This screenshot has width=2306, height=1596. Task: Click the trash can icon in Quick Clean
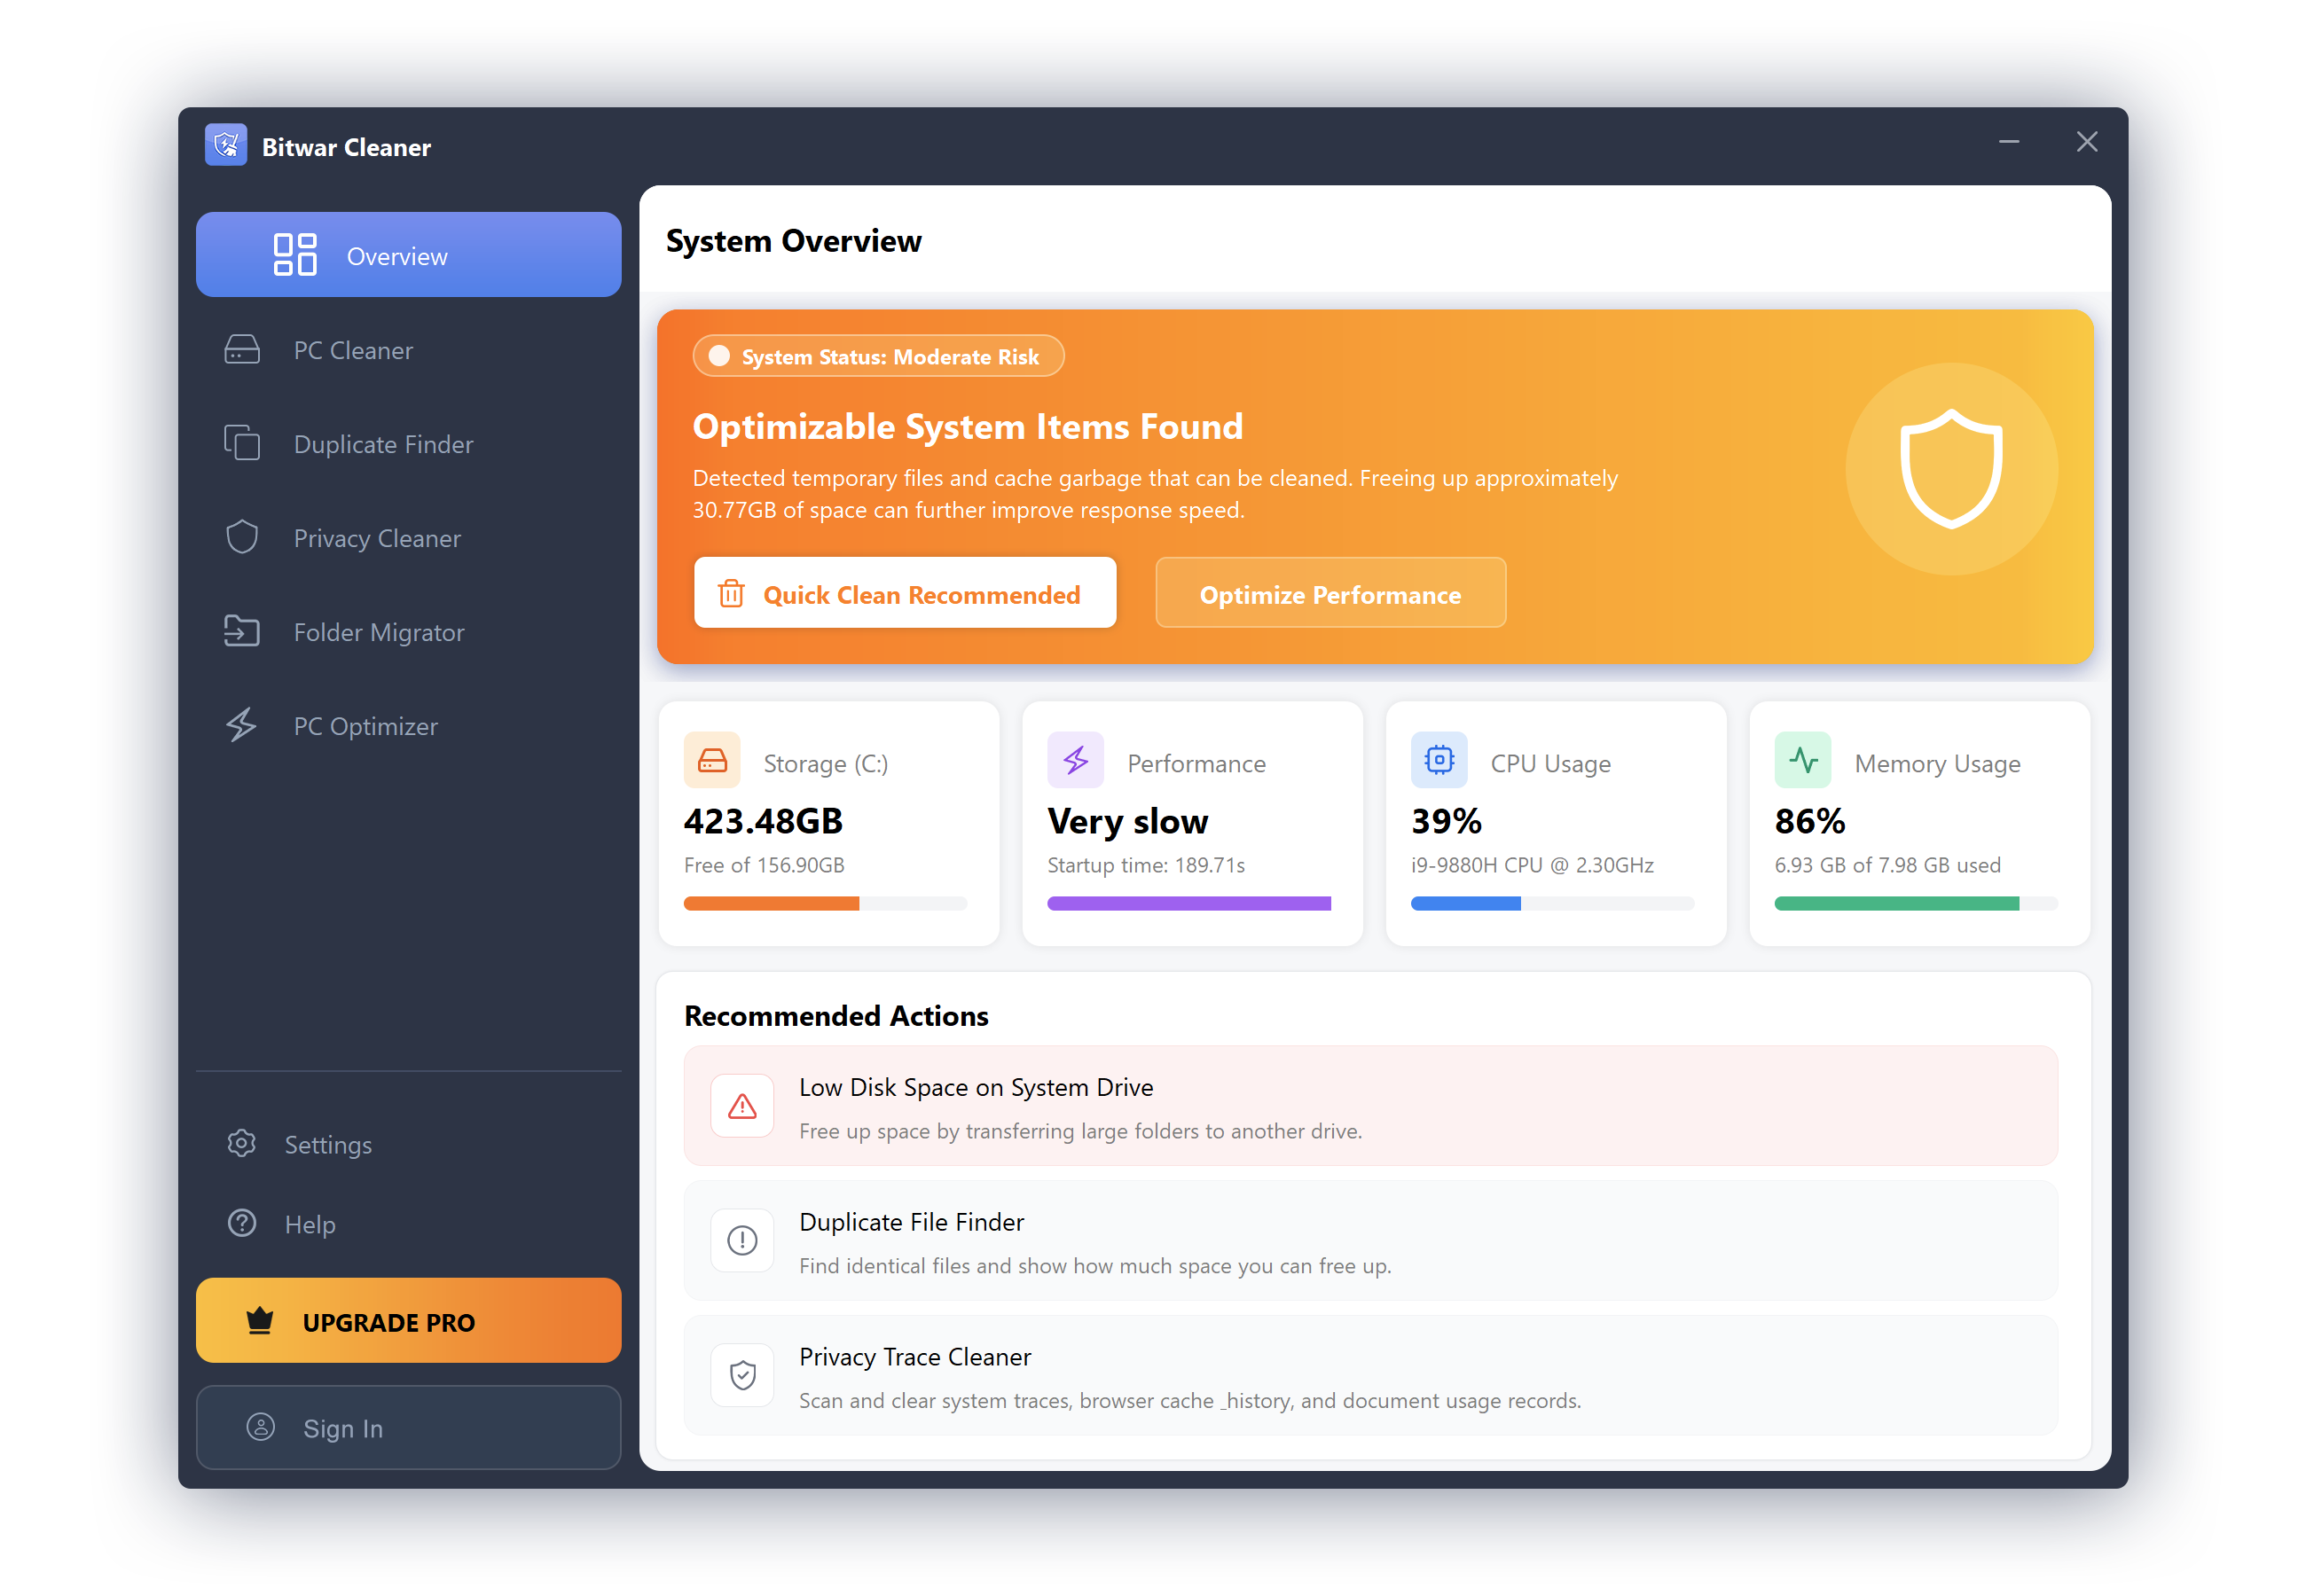pos(732,594)
